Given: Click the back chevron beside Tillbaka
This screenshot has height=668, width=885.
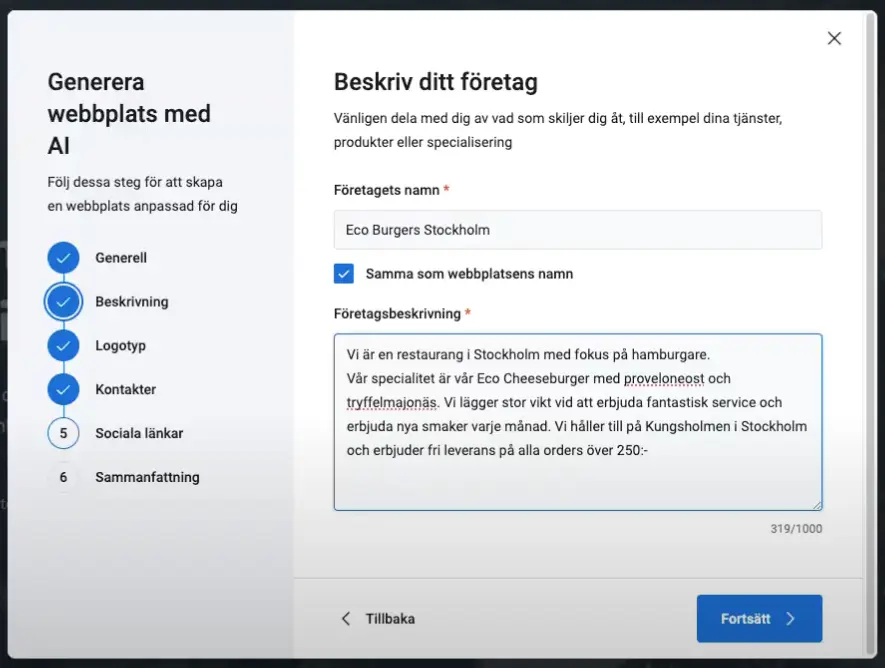Looking at the screenshot, I should pyautogui.click(x=346, y=619).
